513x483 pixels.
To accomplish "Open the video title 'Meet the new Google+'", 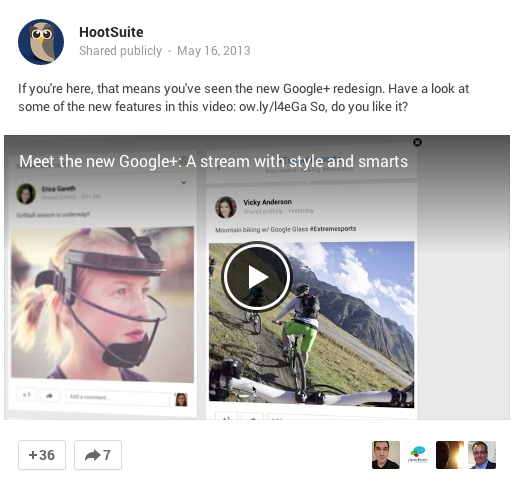I will pos(214,161).
